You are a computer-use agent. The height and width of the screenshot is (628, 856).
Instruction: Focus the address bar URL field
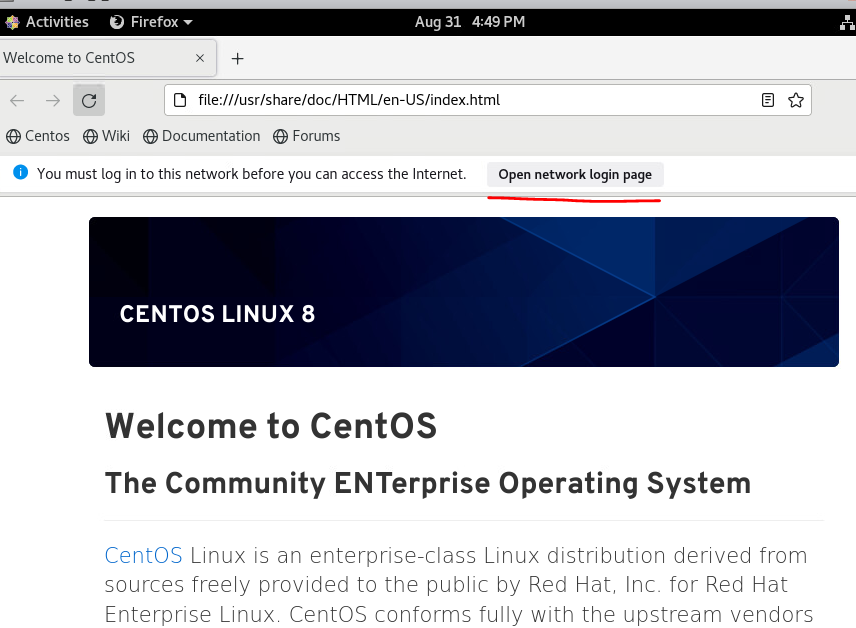tap(460, 100)
